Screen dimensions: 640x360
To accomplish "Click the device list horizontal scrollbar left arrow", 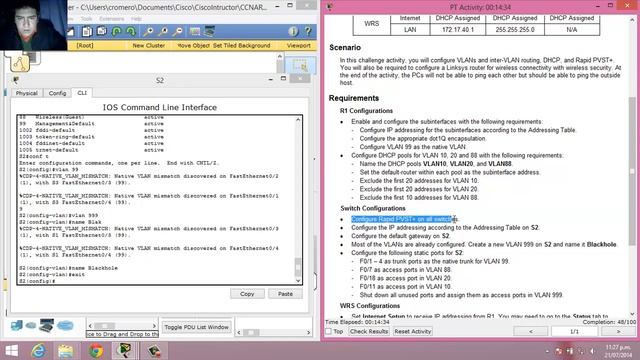I will pos(90,326).
